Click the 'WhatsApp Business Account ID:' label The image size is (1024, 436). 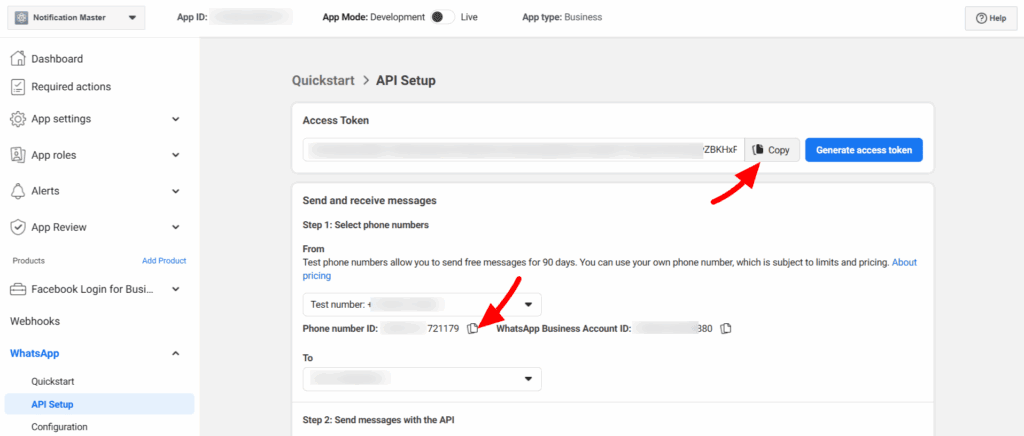tap(564, 328)
